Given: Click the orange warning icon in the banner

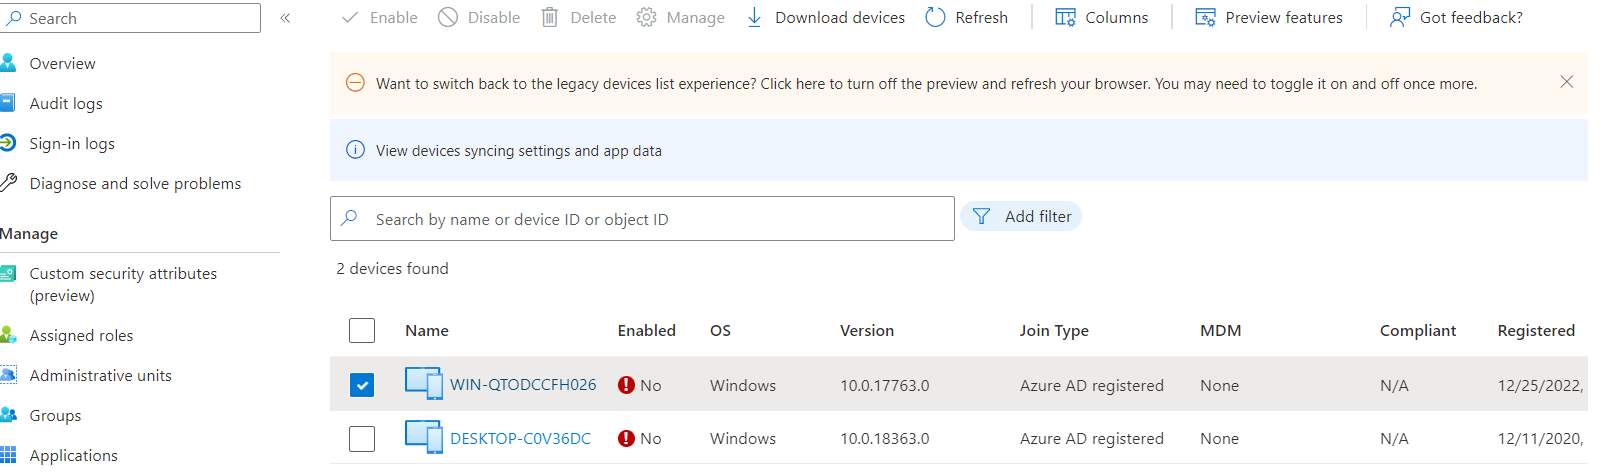Looking at the screenshot, I should (355, 83).
